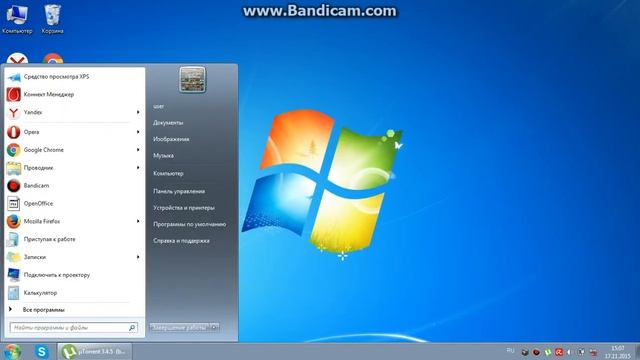Select Подключить к проектору

[x=74, y=275]
